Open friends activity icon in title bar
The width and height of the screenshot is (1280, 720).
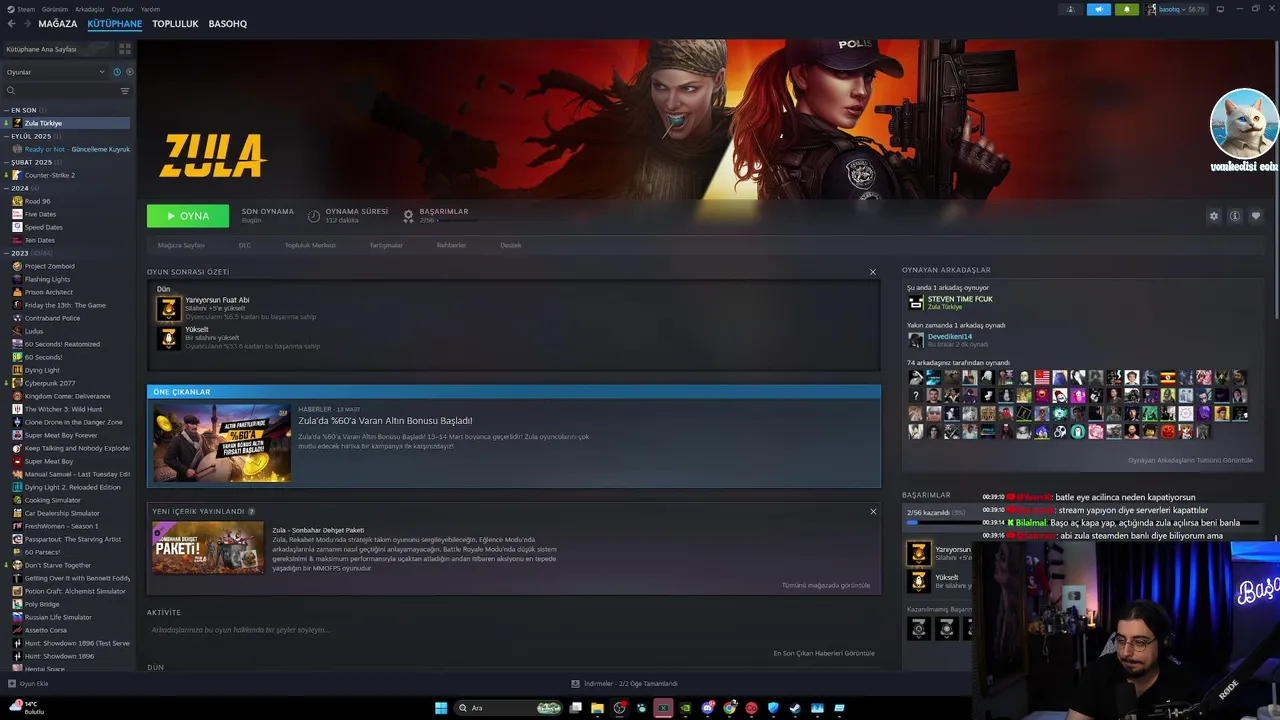point(1071,9)
